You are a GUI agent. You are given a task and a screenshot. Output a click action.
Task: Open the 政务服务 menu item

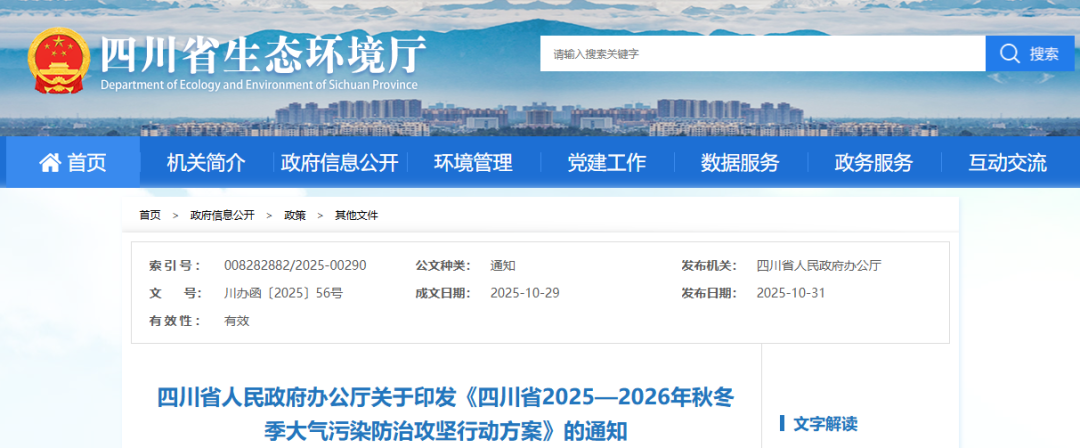[x=874, y=163]
